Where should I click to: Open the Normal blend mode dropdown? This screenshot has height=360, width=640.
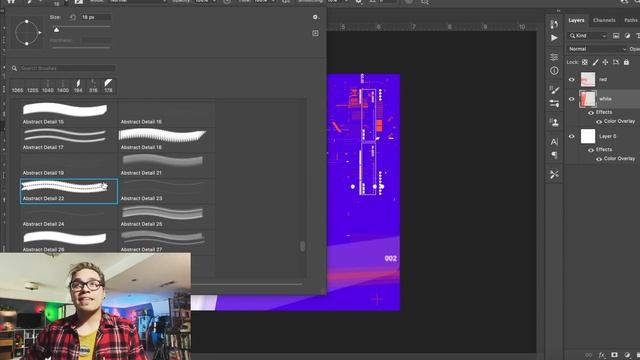click(597, 49)
